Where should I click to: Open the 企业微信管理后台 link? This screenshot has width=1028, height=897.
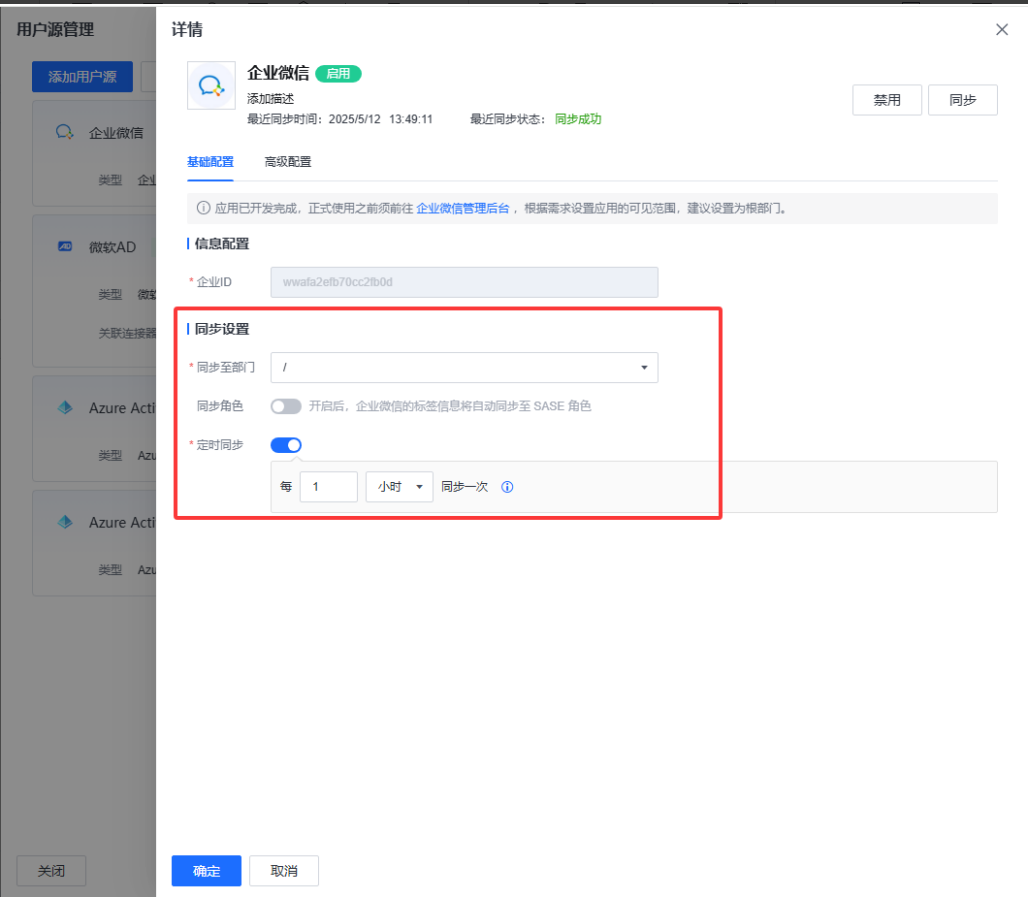point(462,209)
